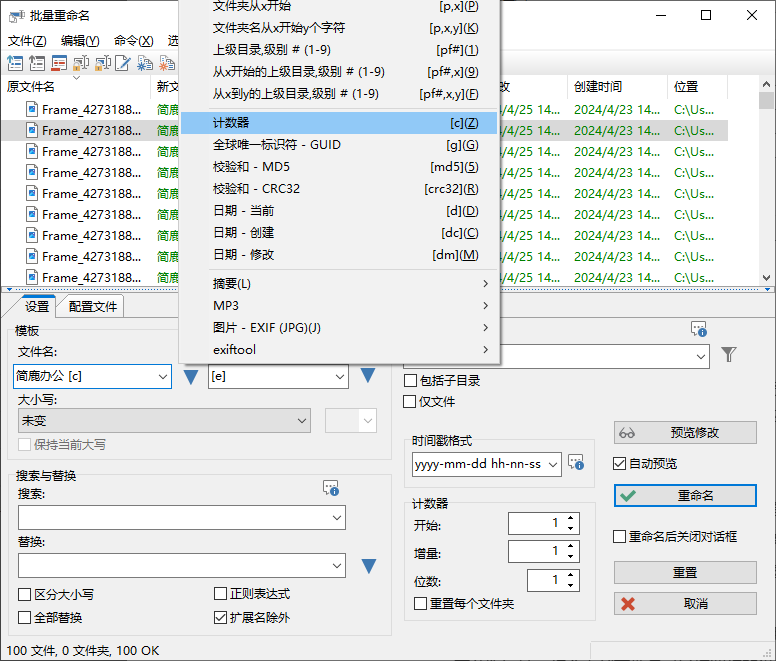Select 日期 - 创建 menu entry
This screenshot has height=661, width=776.
[x=340, y=233]
